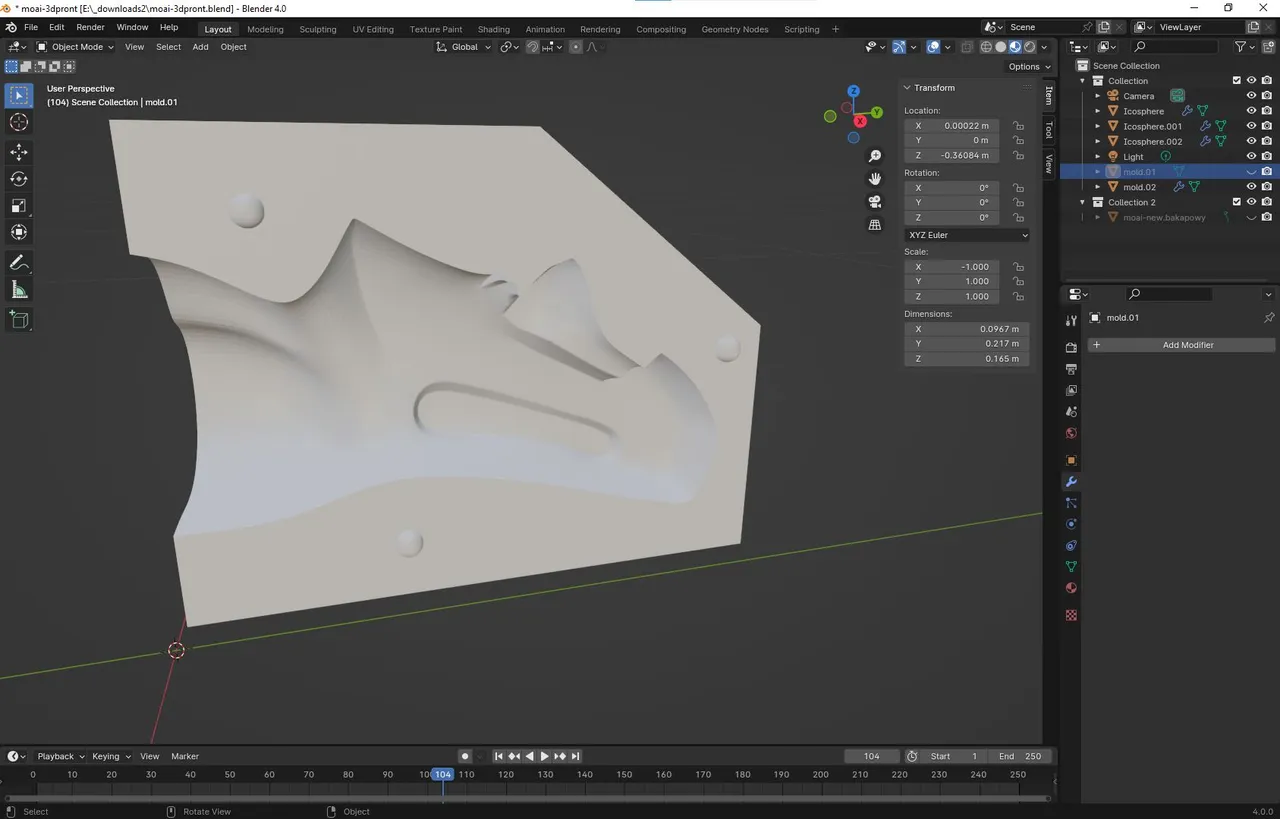
Task: Hide mold.02 in the viewport
Action: 1251,187
